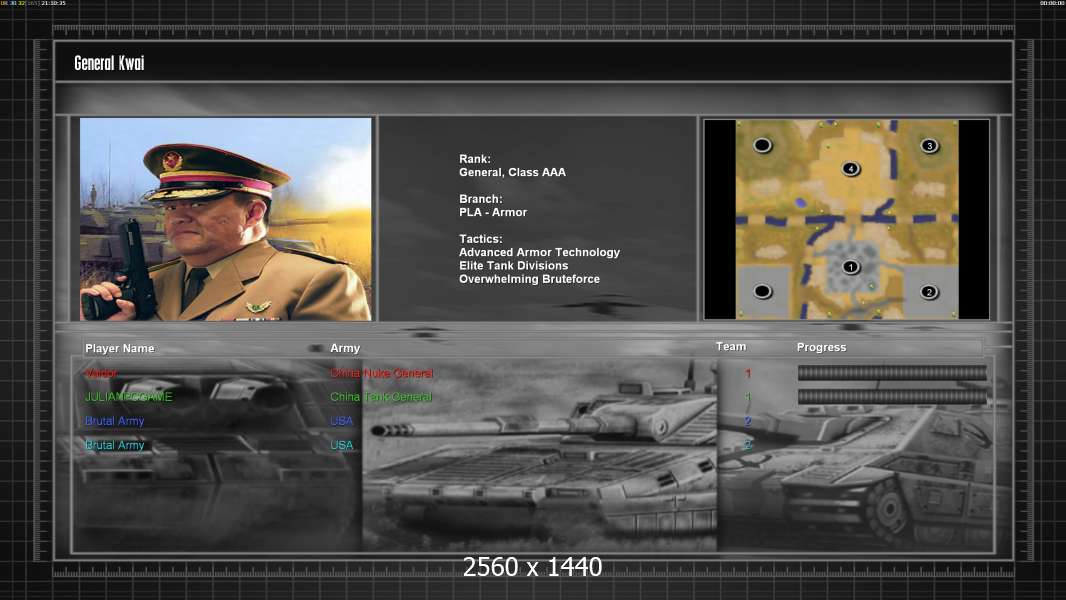Click the "Elite Tank Divisions" tactic line

[x=513, y=266]
